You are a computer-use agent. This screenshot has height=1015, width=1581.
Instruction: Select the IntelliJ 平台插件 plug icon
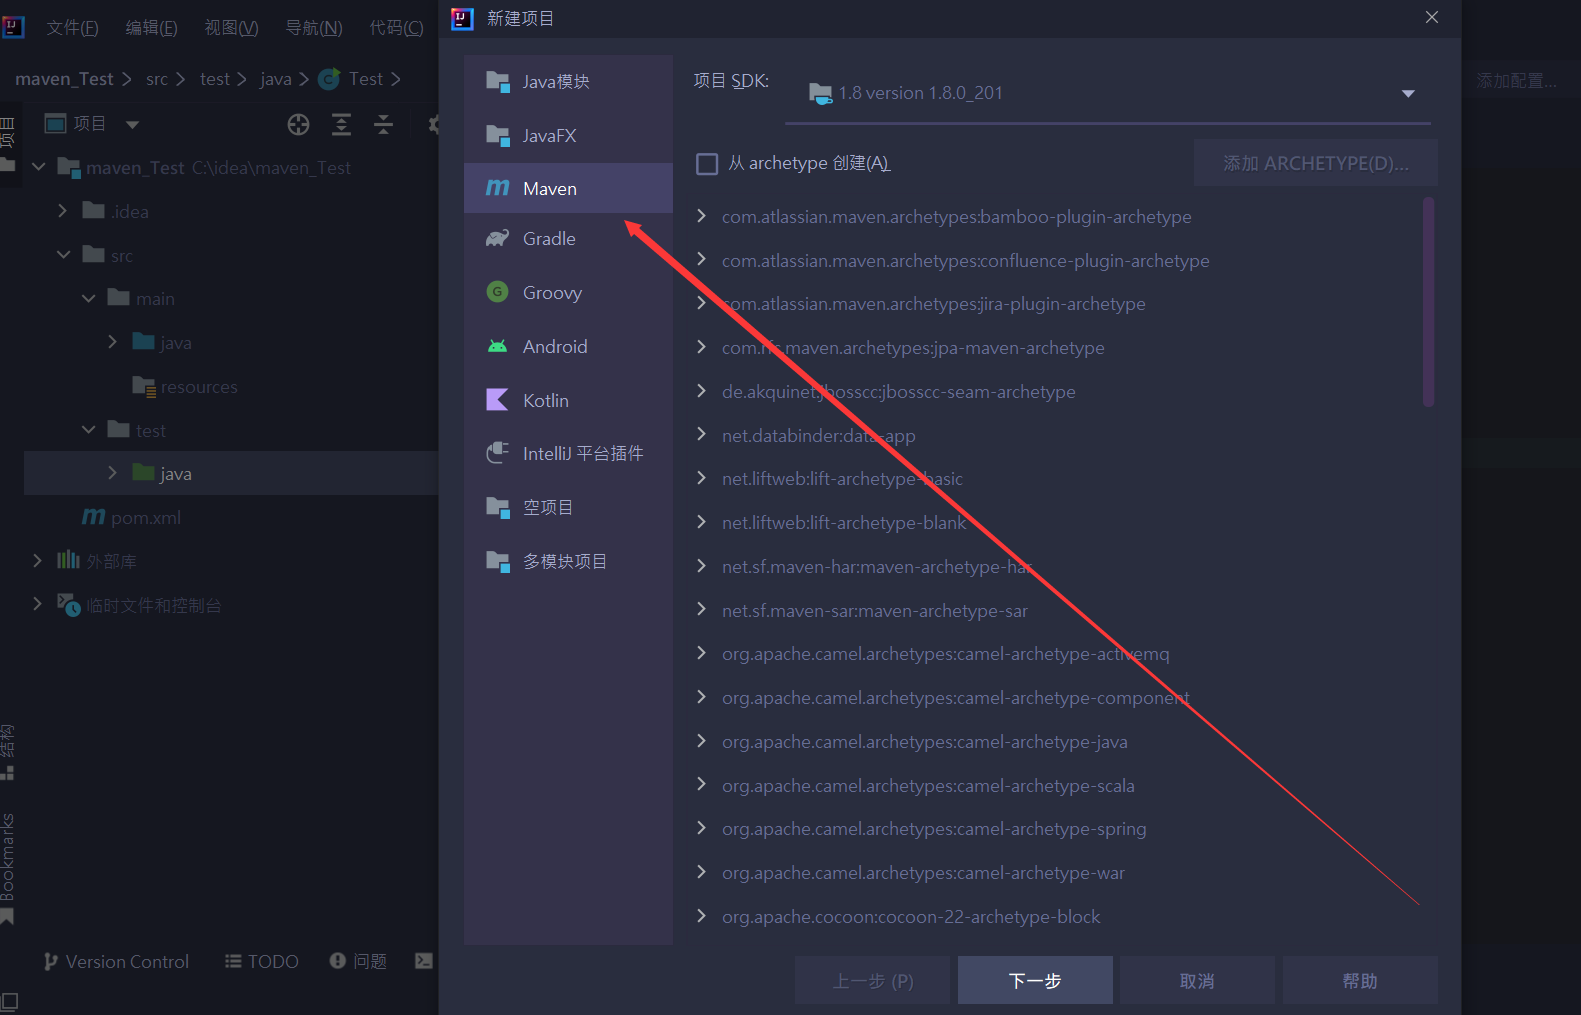point(497,453)
